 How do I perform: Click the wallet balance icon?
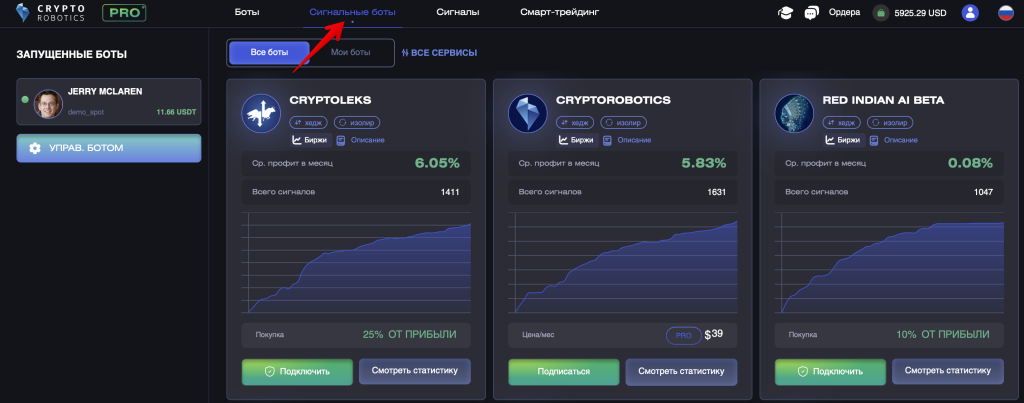(881, 12)
